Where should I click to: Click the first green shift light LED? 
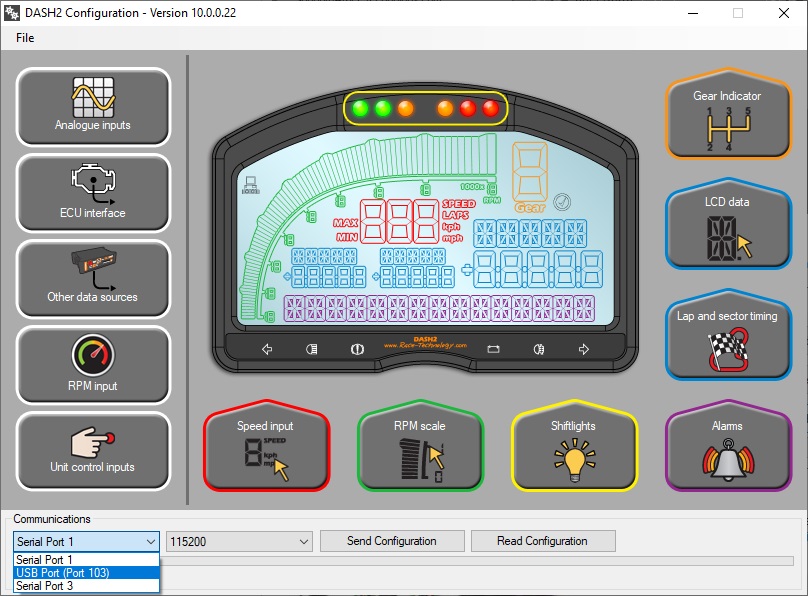[x=360, y=108]
